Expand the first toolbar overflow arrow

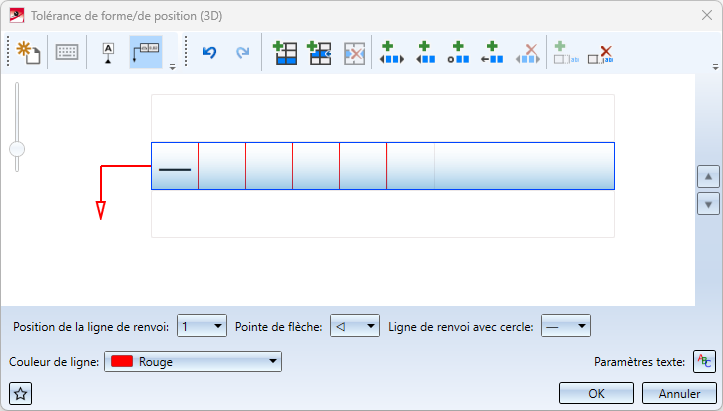172,67
